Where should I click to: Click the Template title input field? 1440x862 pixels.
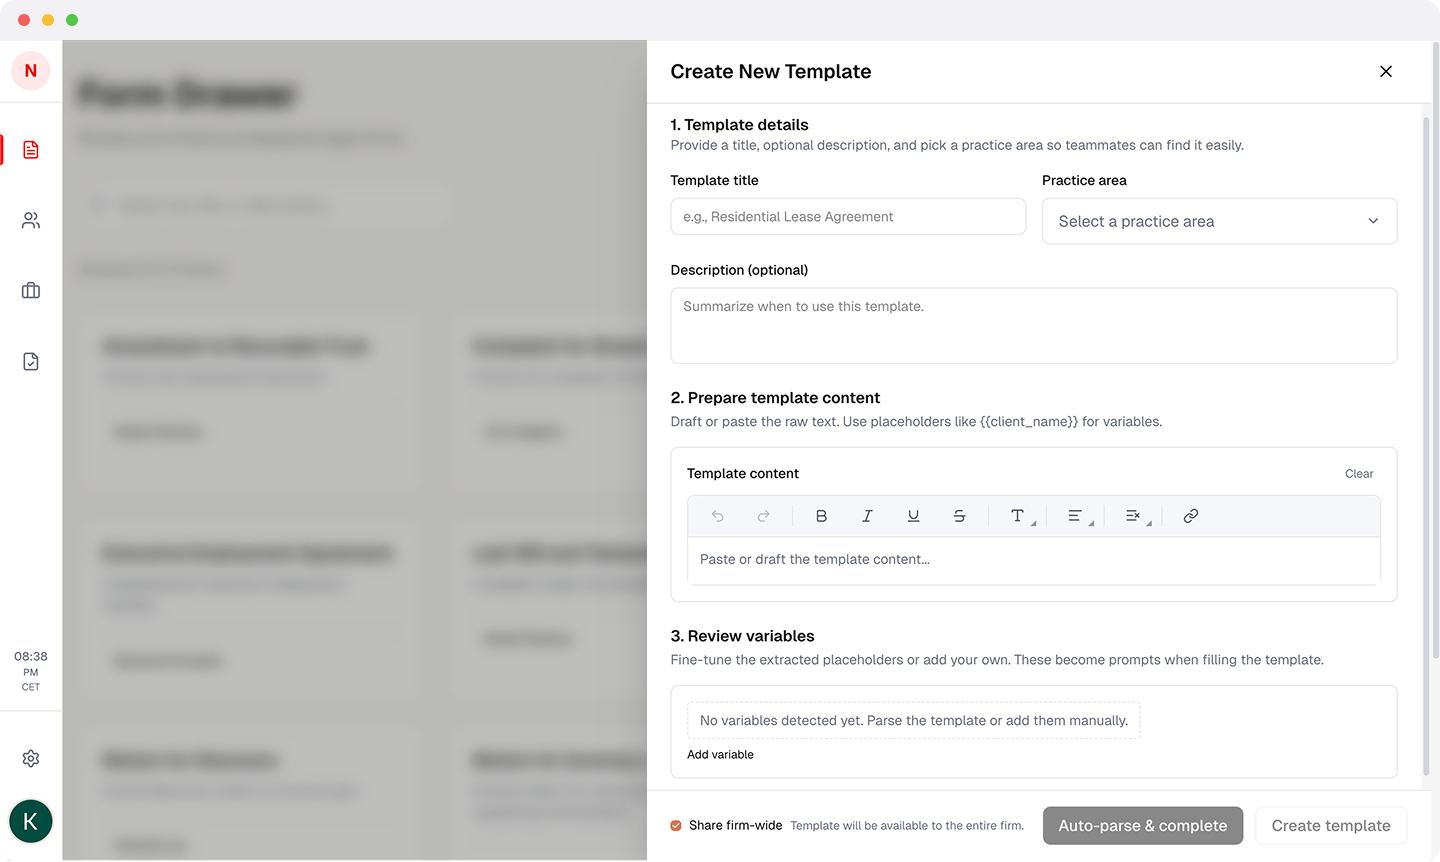(848, 217)
